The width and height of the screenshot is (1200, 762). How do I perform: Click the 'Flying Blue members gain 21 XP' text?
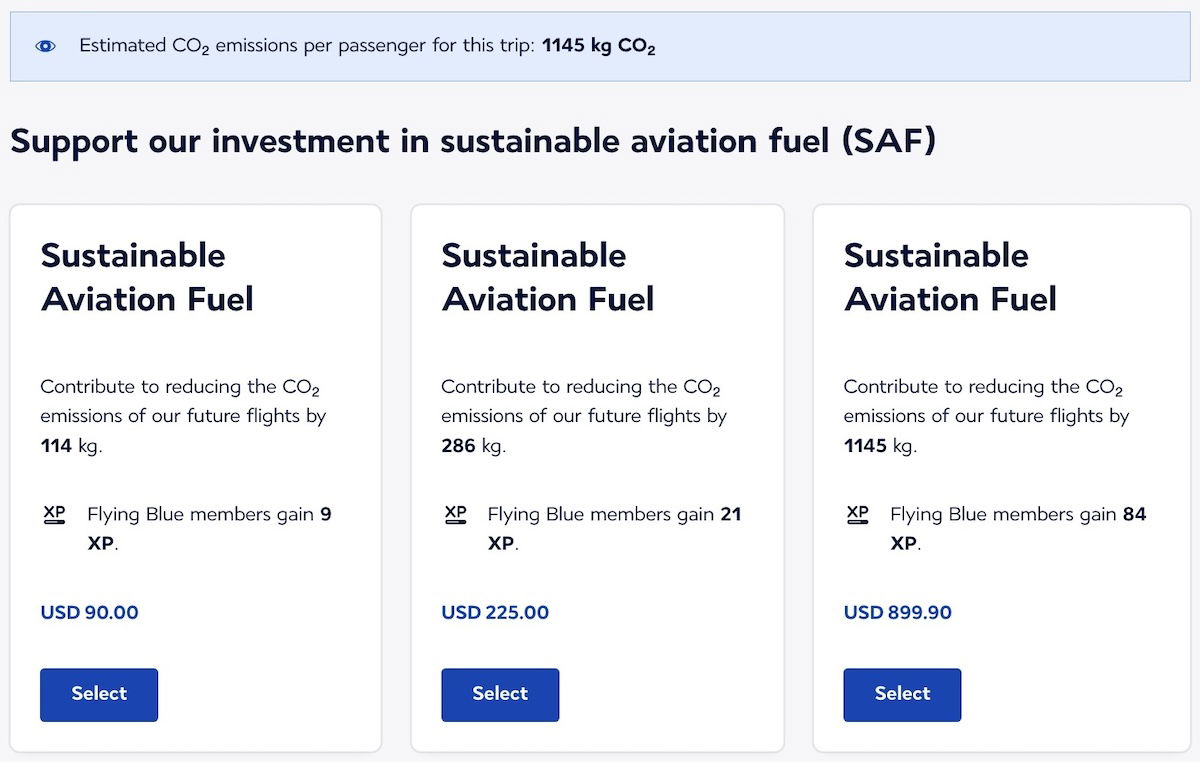coord(613,528)
